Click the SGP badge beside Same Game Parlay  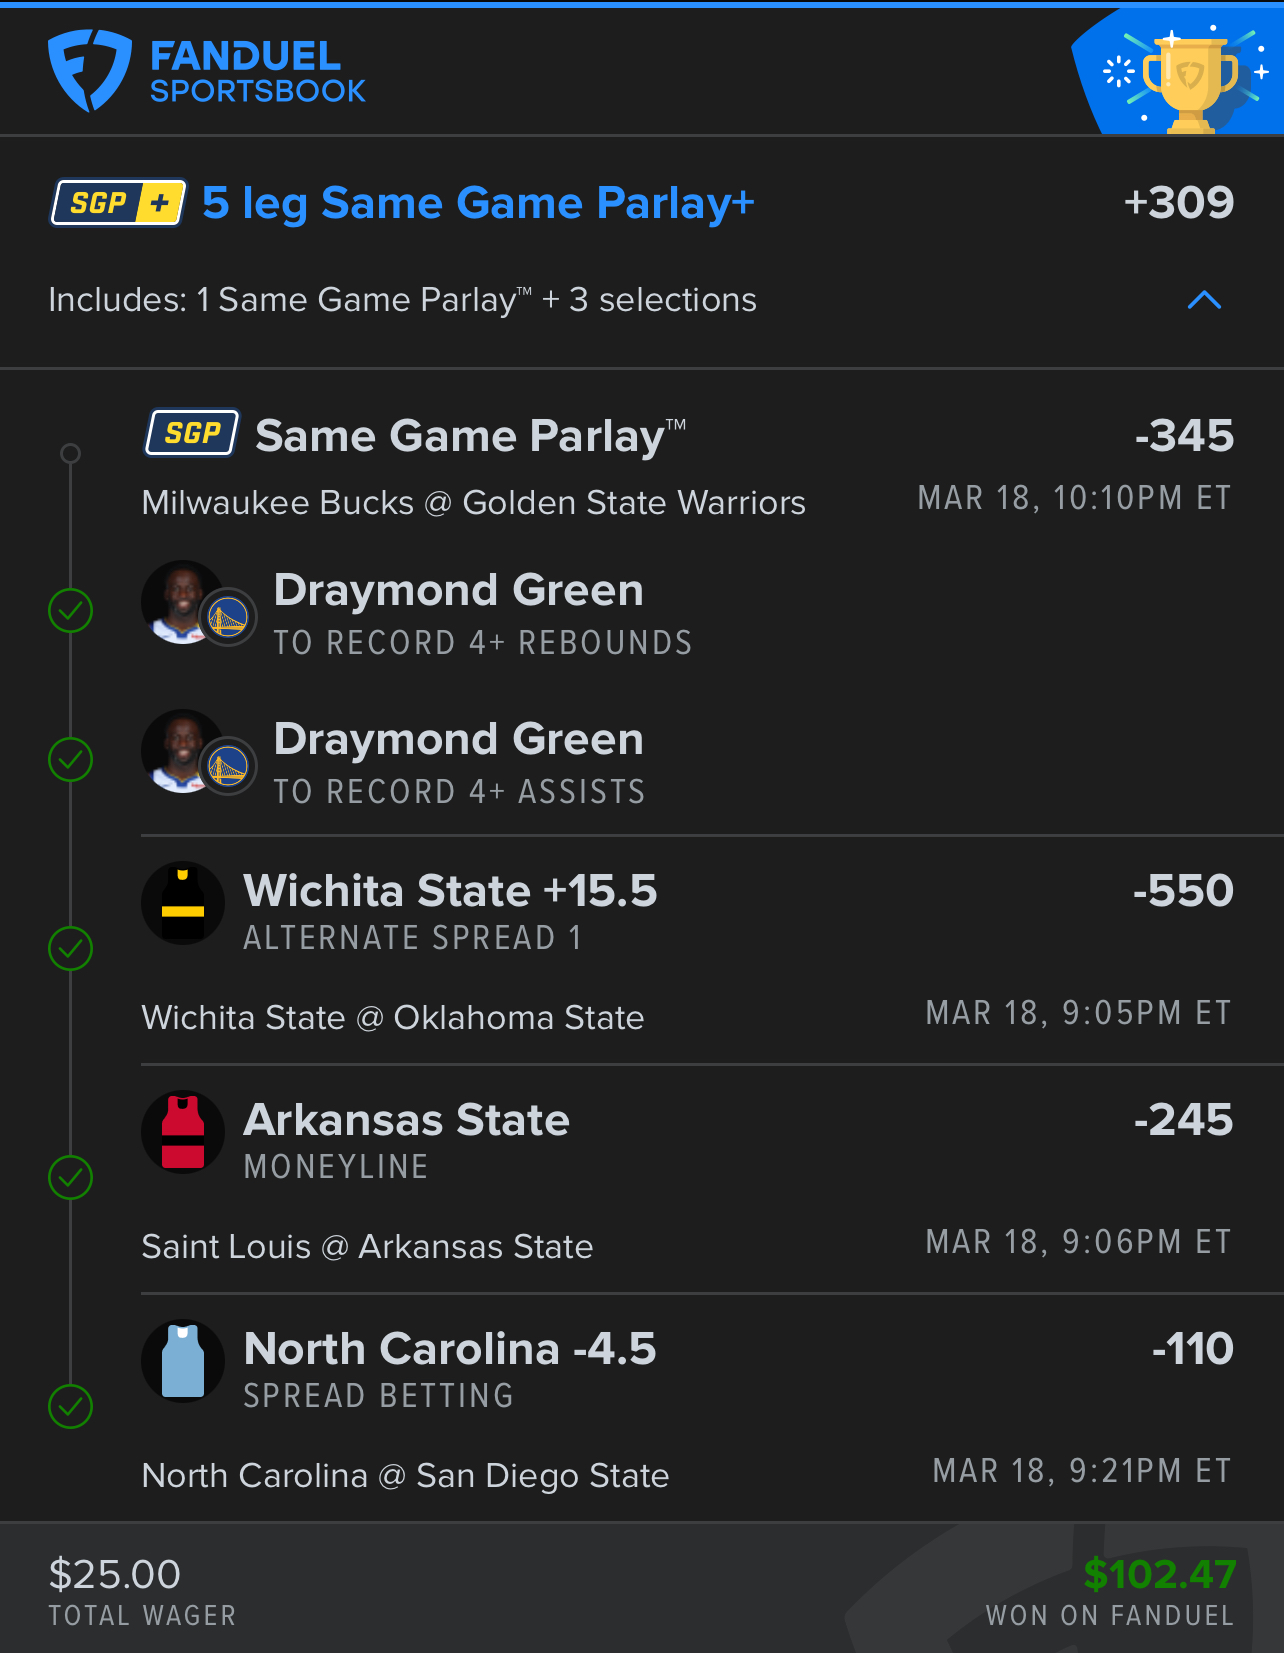pyautogui.click(x=192, y=433)
